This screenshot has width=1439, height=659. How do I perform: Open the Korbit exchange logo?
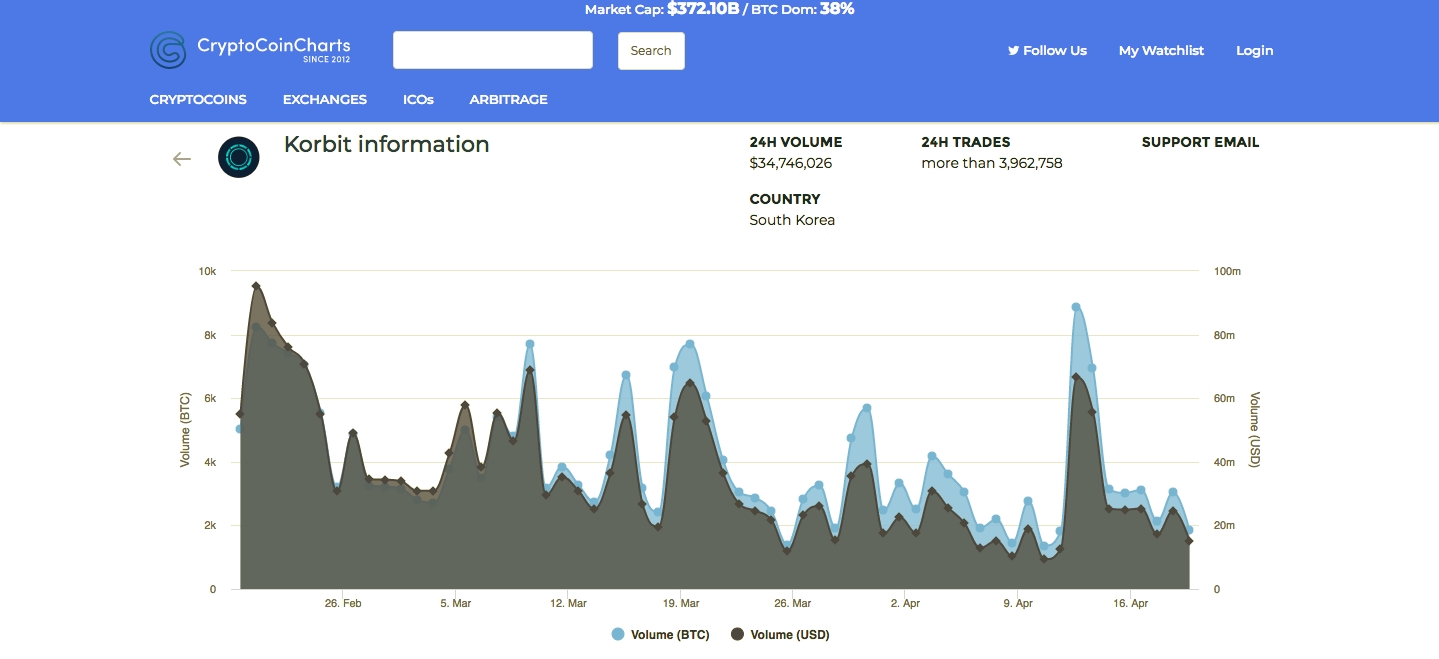coord(239,157)
